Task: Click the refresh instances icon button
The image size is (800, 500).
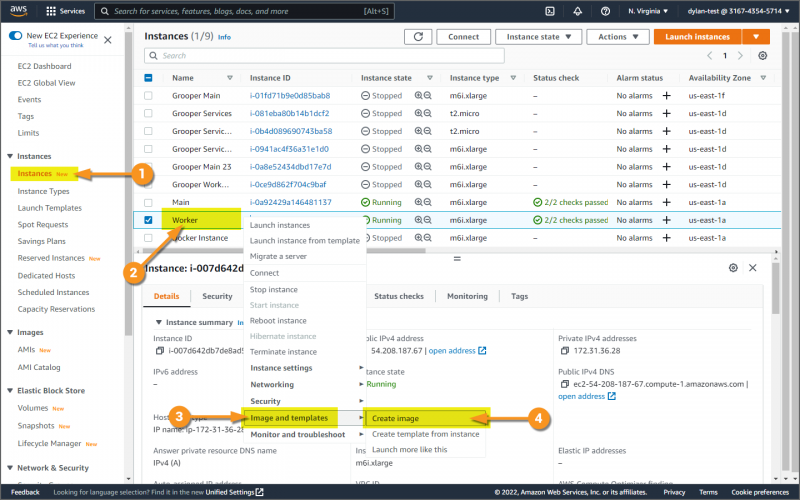Action: click(418, 37)
